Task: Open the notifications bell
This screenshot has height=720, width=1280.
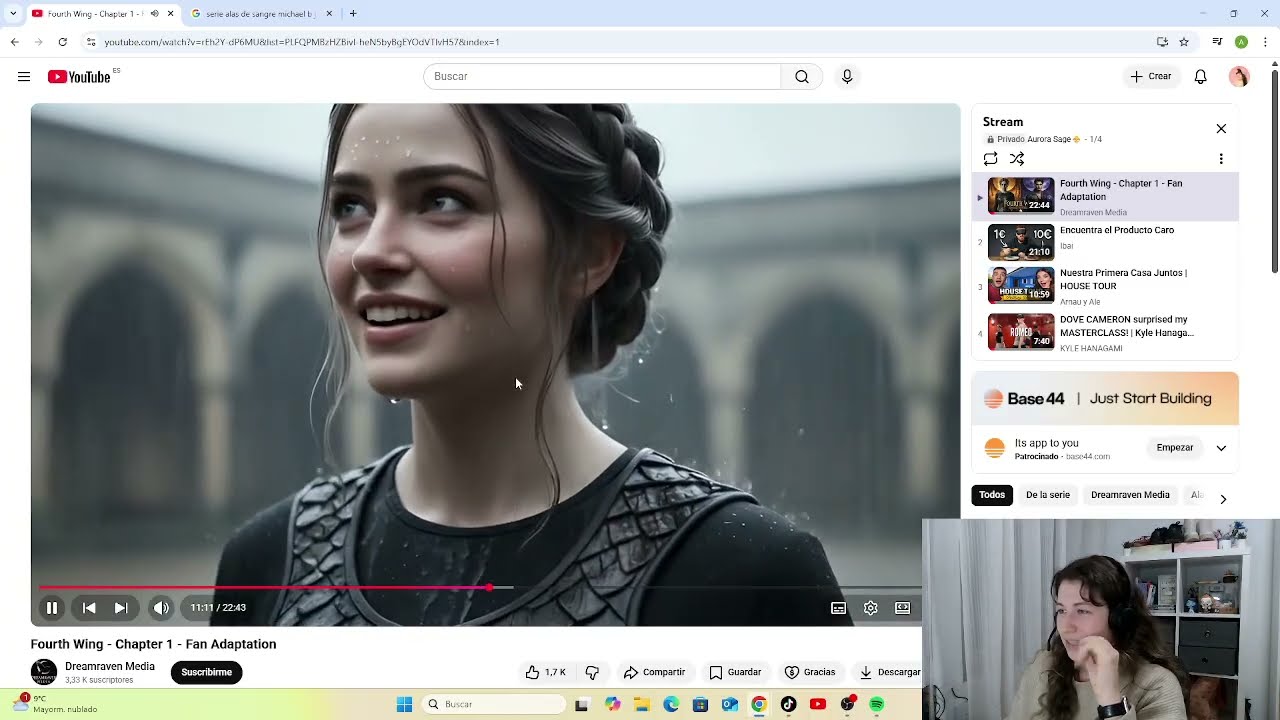Action: tap(1201, 77)
